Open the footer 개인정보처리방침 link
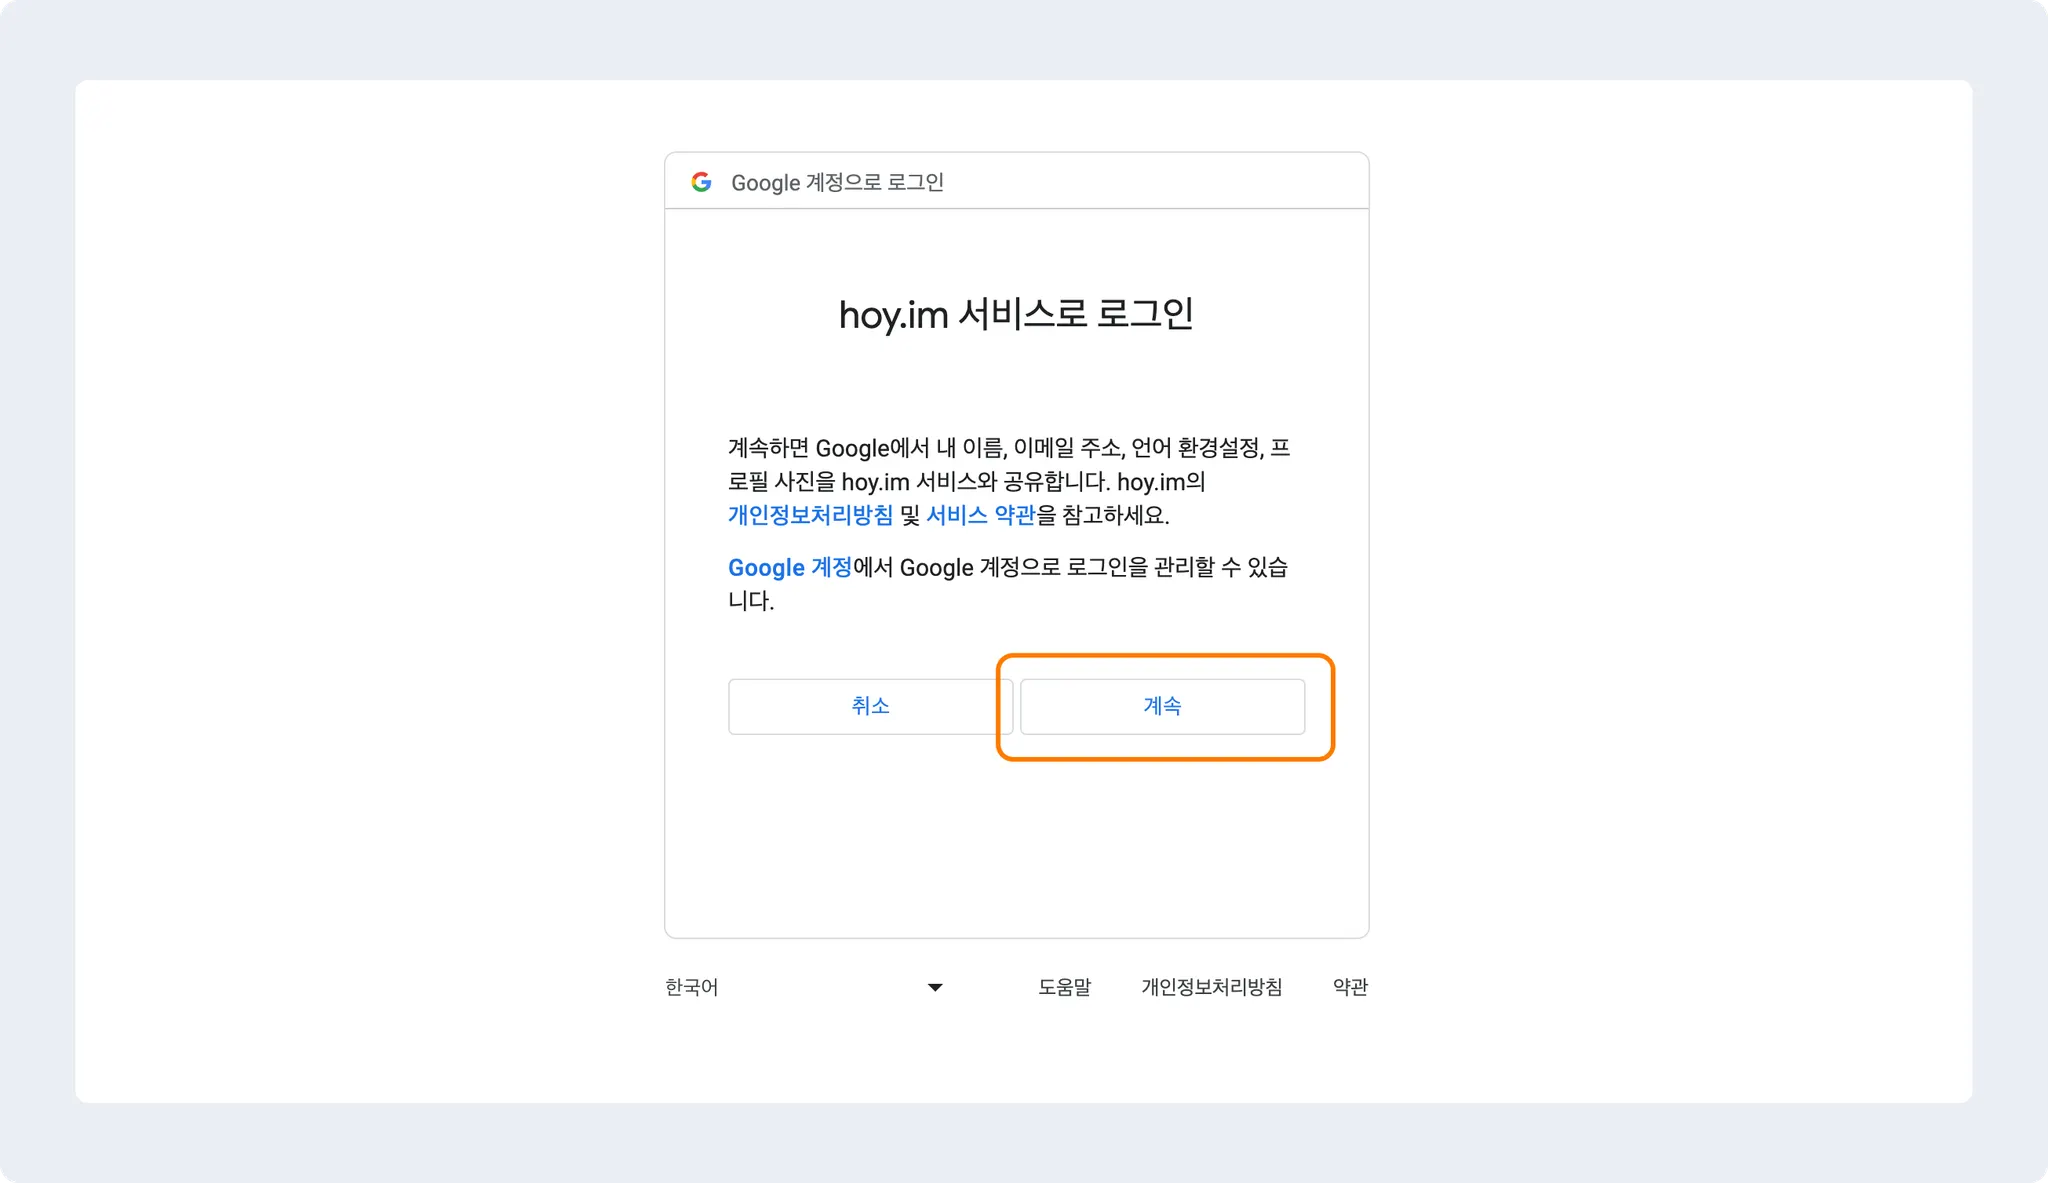This screenshot has height=1183, width=2048. click(x=1211, y=987)
